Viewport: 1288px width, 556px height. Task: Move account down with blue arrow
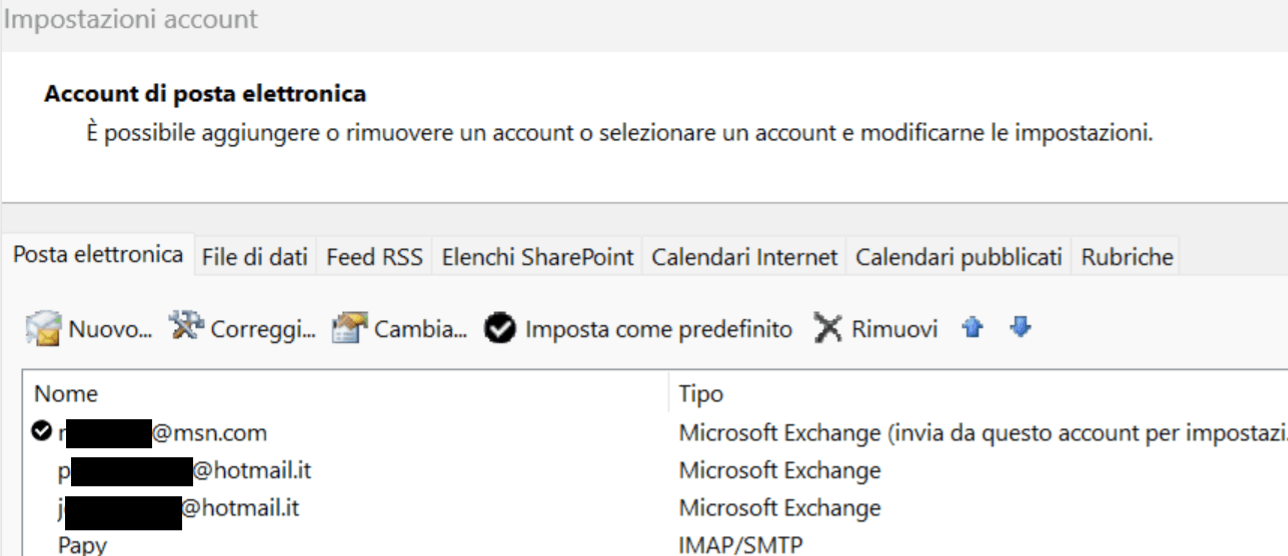pyautogui.click(x=1020, y=328)
